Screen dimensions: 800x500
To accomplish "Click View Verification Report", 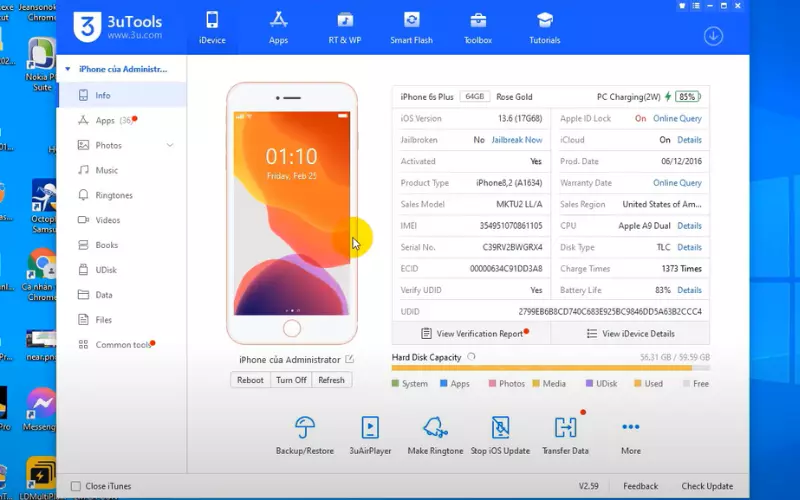I will click(471, 334).
